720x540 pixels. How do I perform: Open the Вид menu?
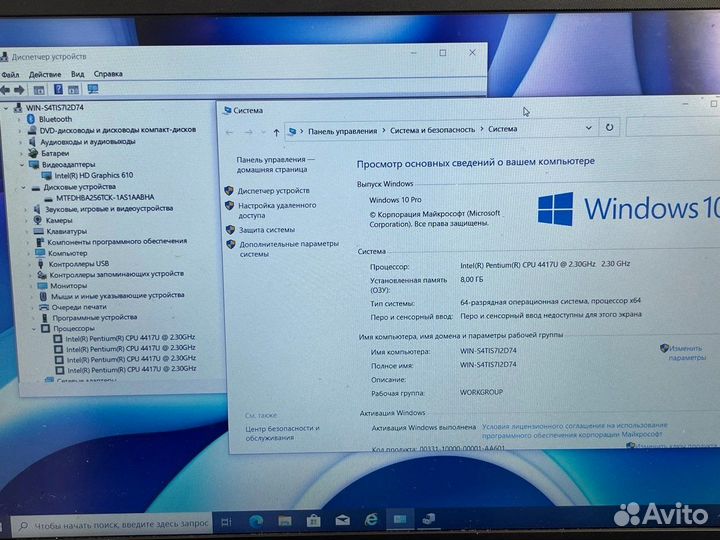(77, 73)
